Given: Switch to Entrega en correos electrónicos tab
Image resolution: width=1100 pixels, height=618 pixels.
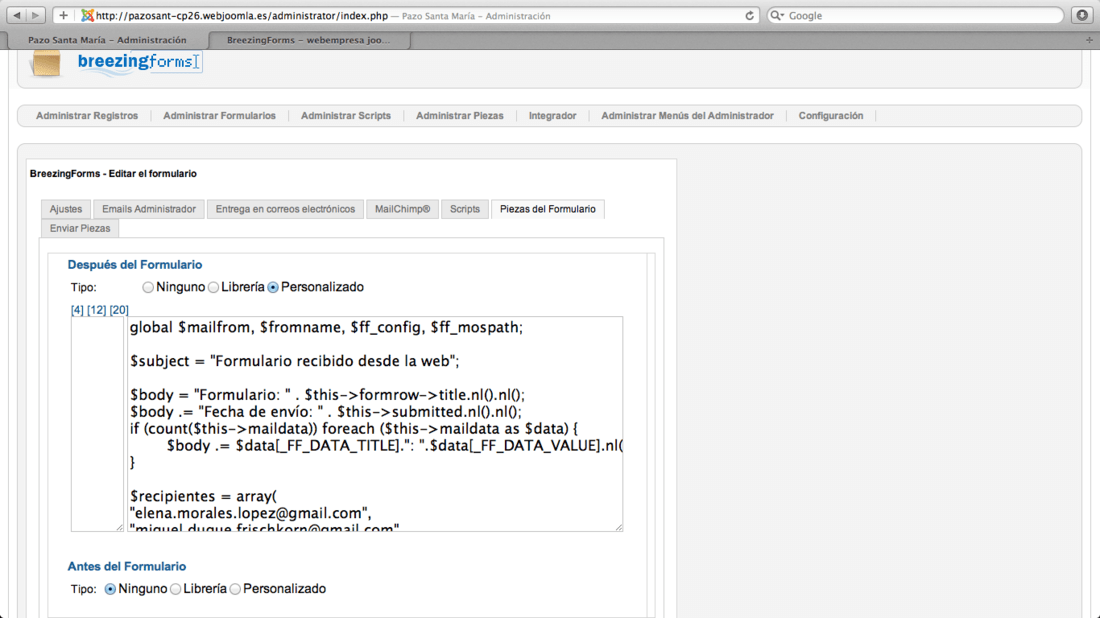Looking at the screenshot, I should (285, 209).
